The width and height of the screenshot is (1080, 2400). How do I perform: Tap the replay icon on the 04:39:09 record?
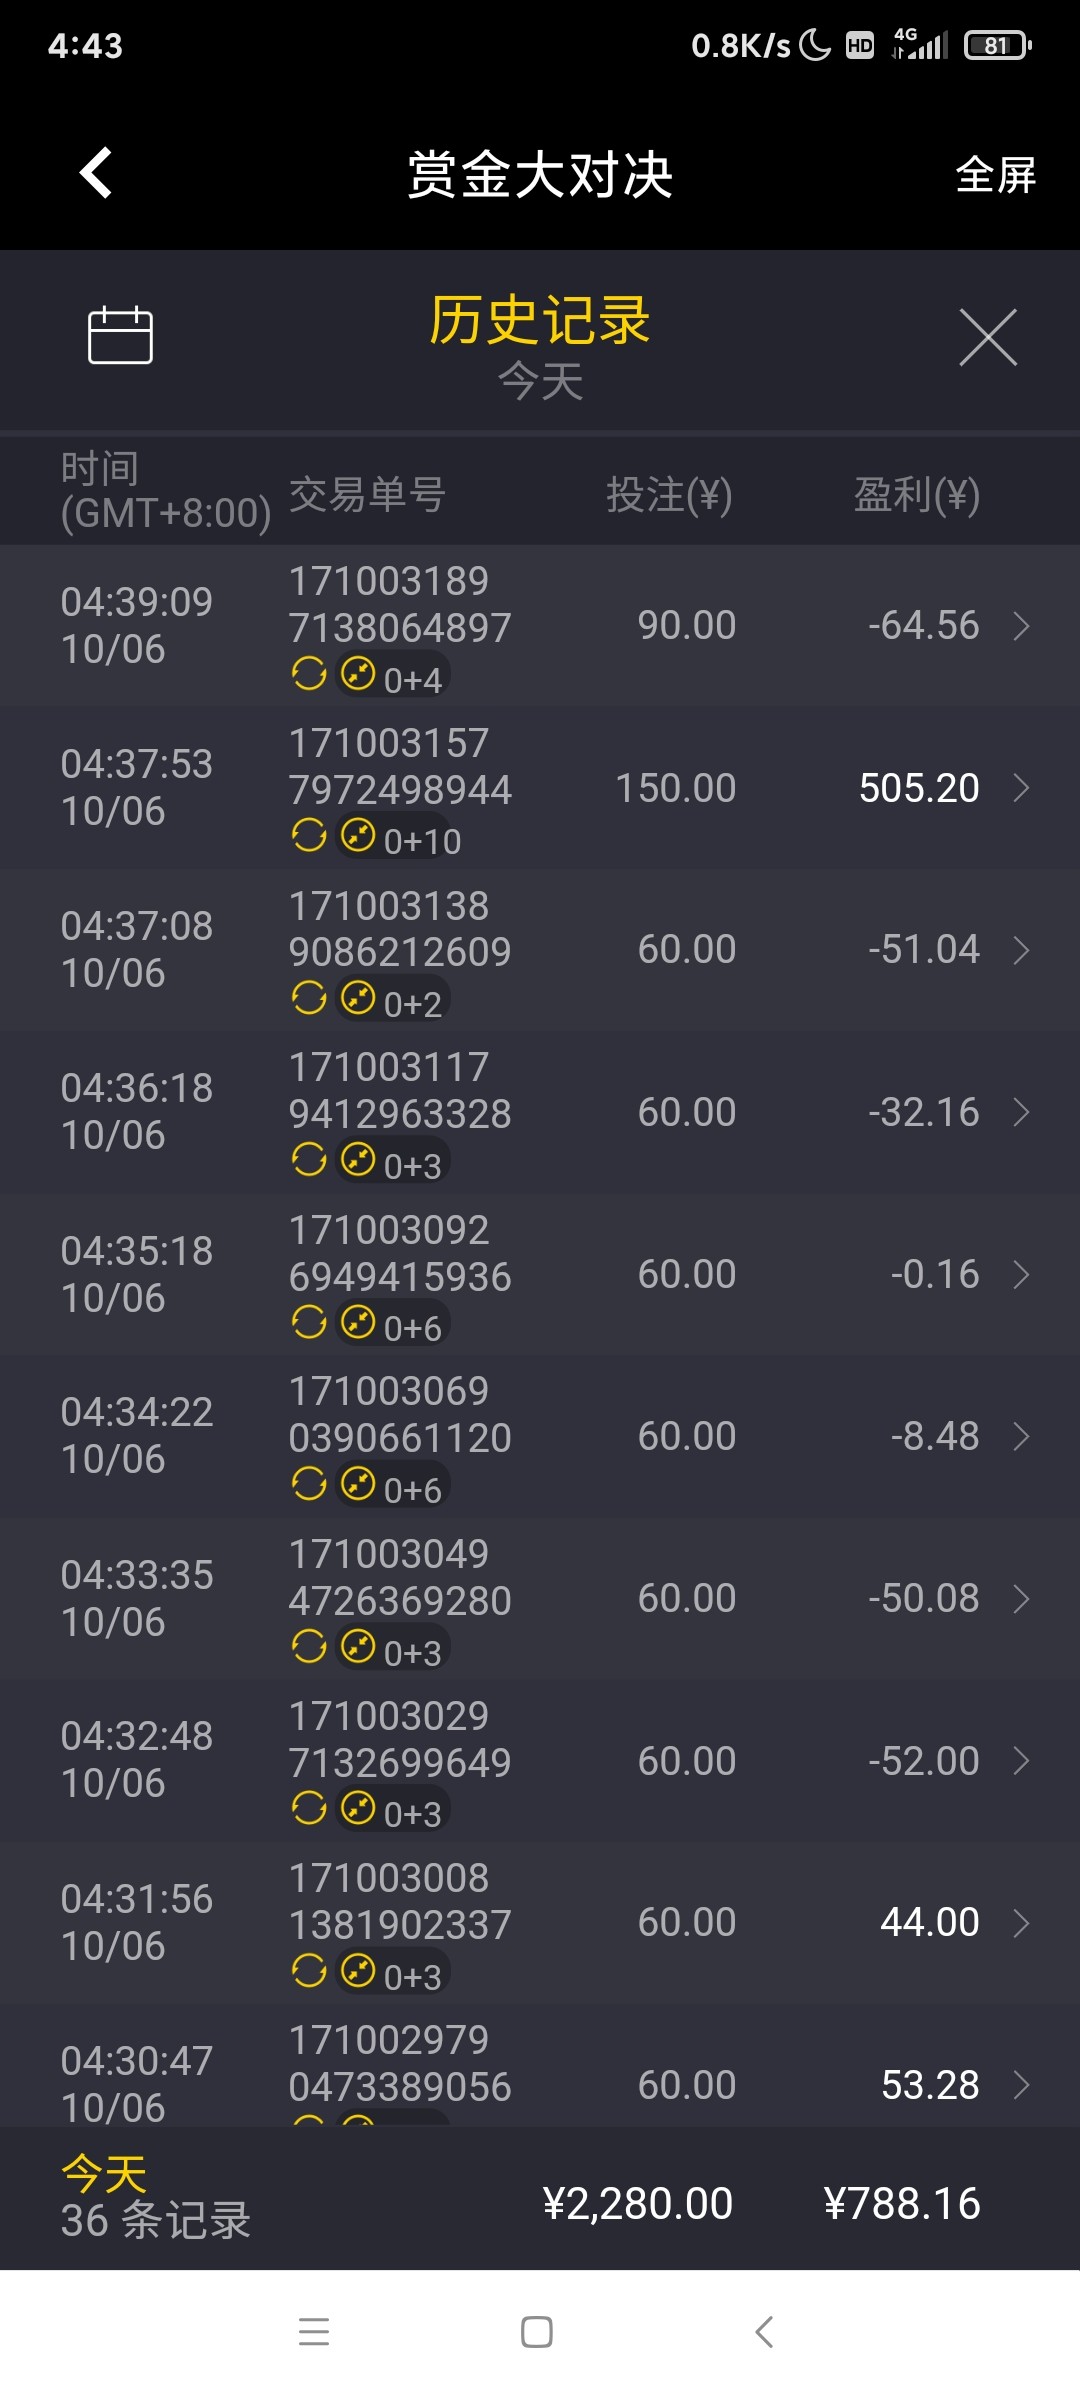(x=309, y=674)
